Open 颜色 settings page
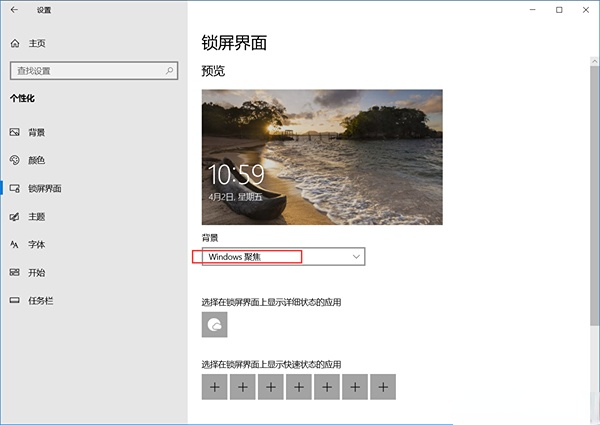The height and width of the screenshot is (425, 600). click(x=94, y=160)
